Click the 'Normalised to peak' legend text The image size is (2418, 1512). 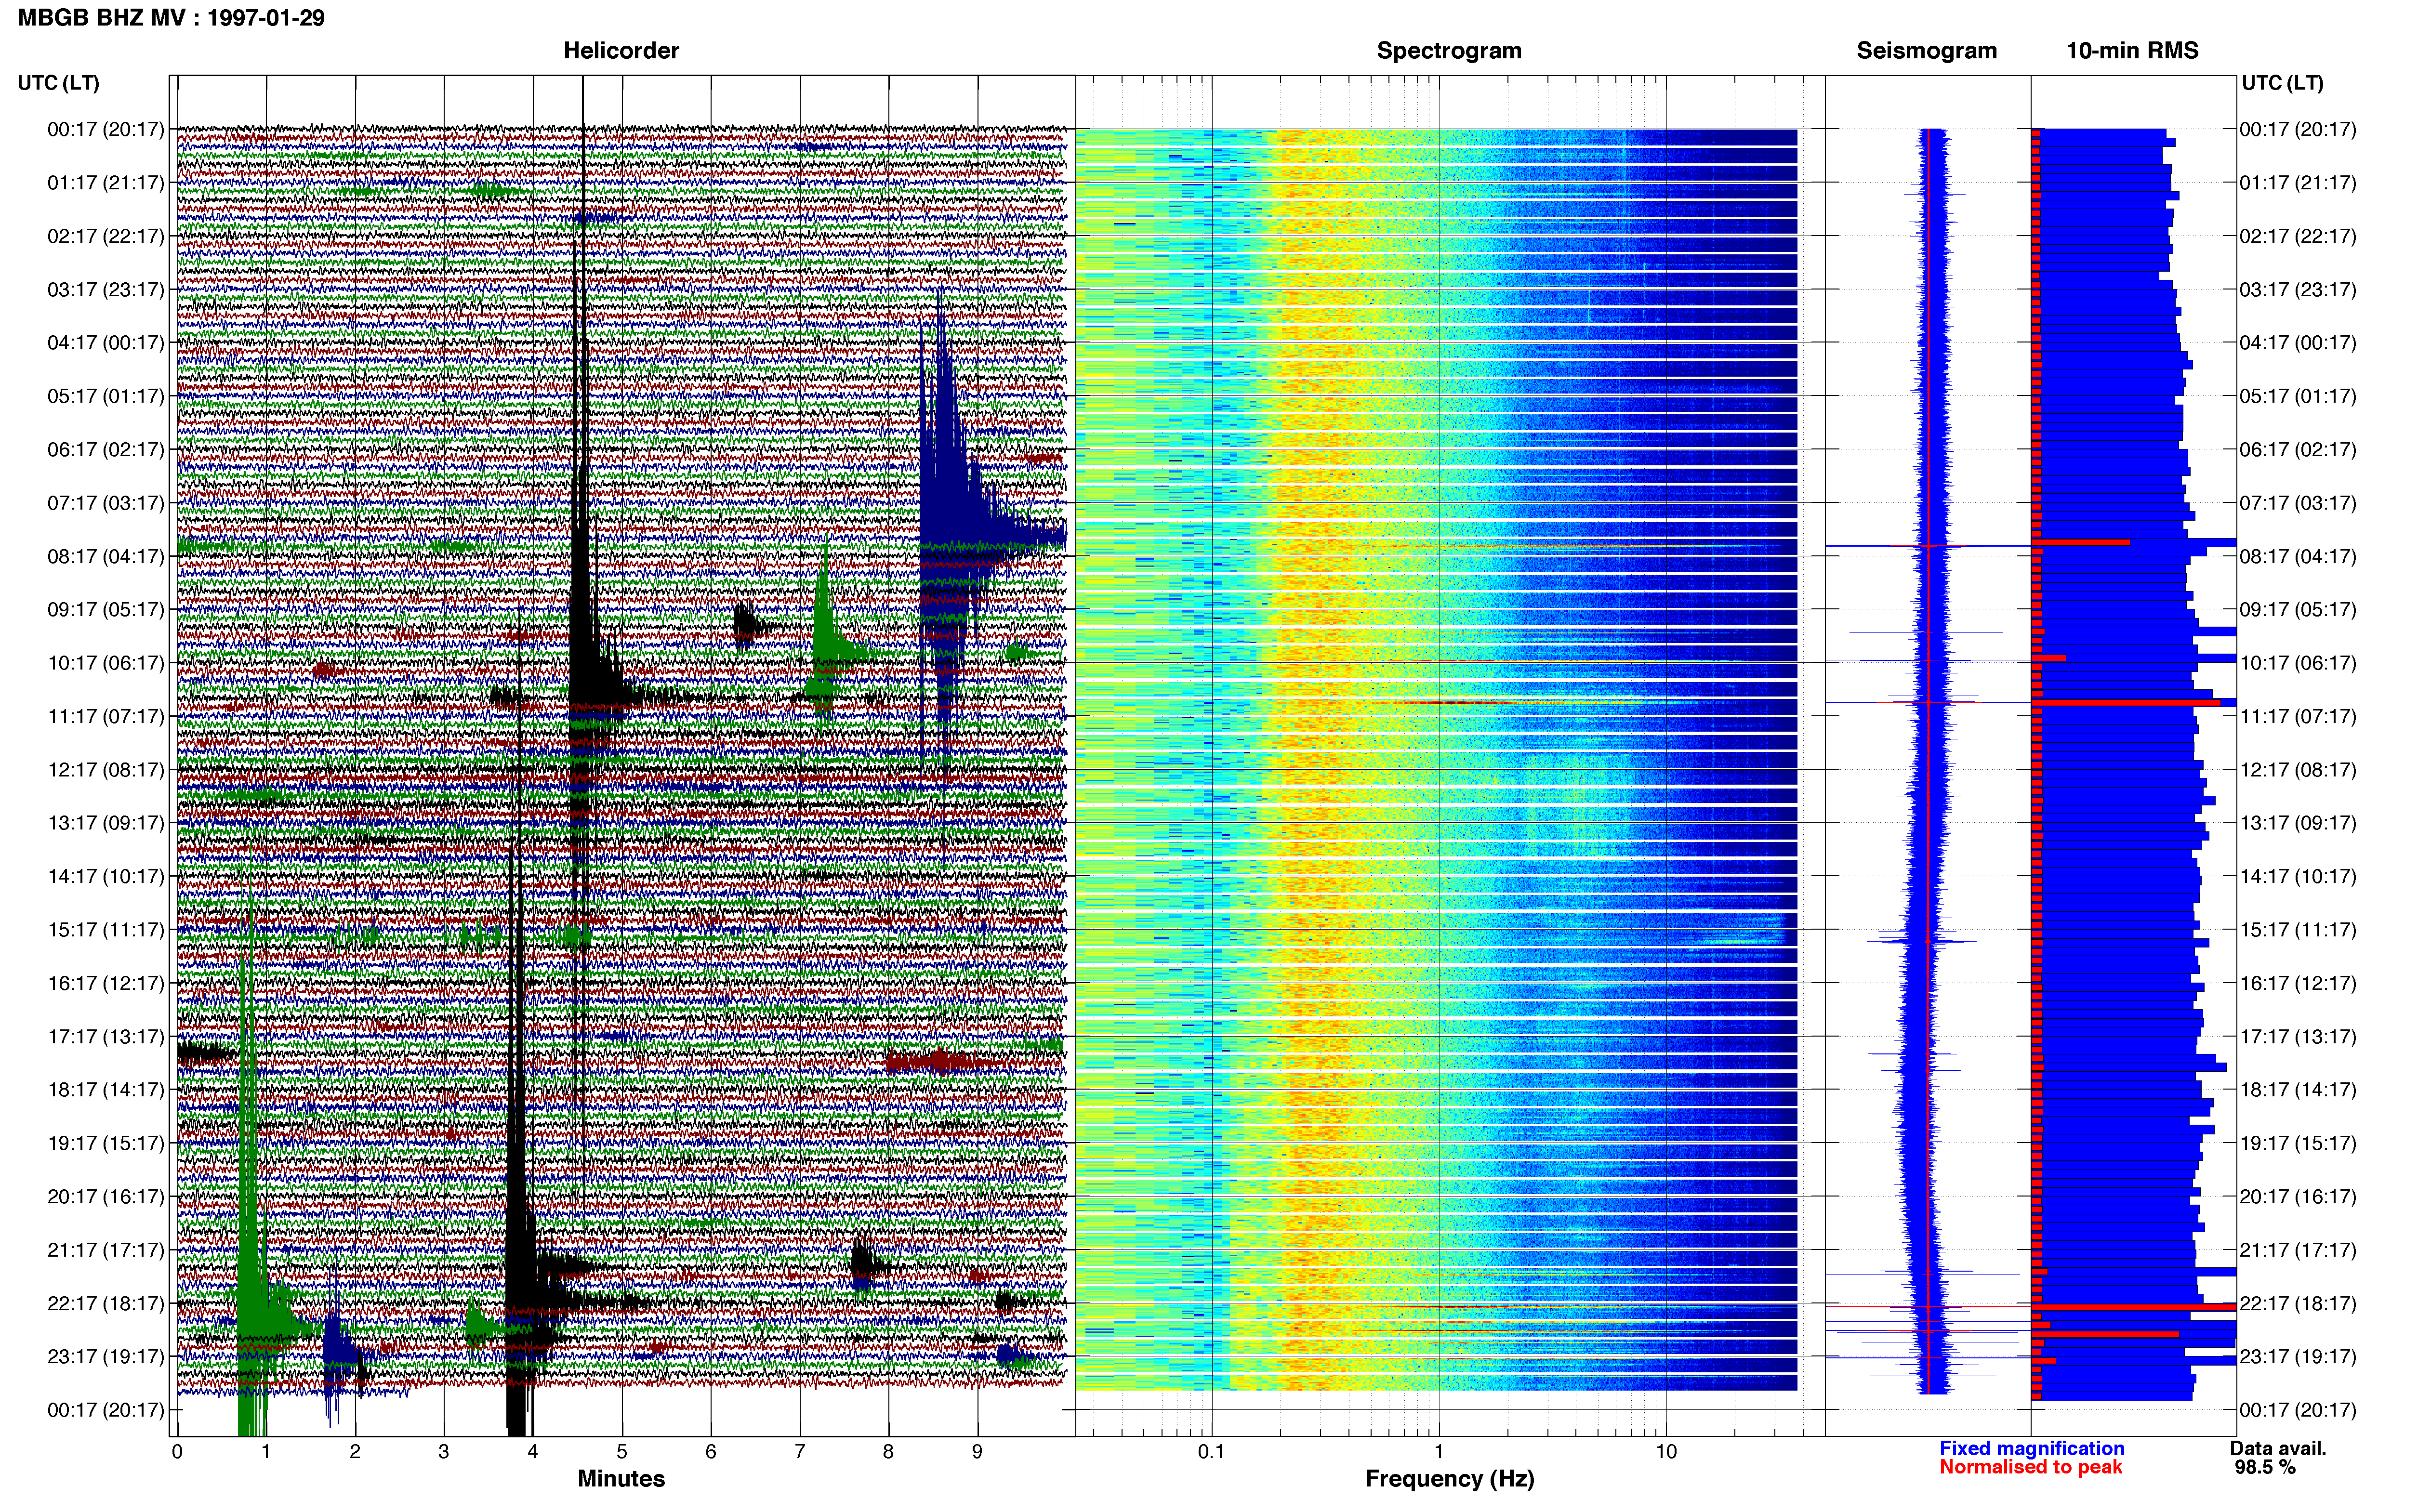[2031, 1467]
